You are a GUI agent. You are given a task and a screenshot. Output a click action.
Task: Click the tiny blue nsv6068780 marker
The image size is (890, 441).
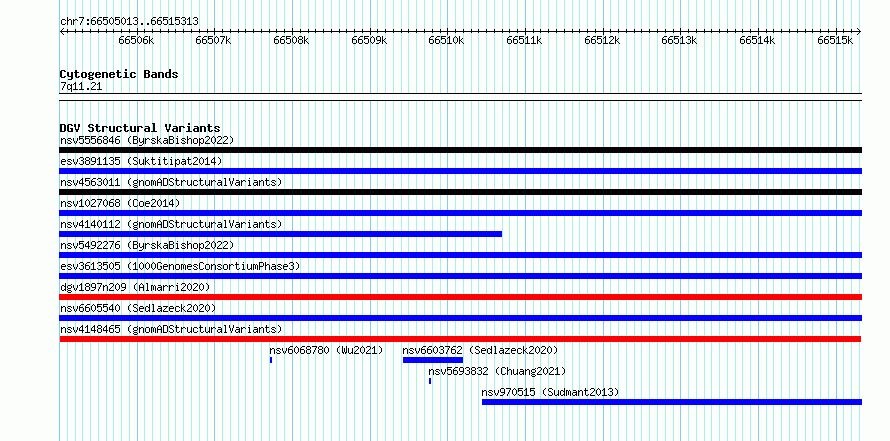271,360
